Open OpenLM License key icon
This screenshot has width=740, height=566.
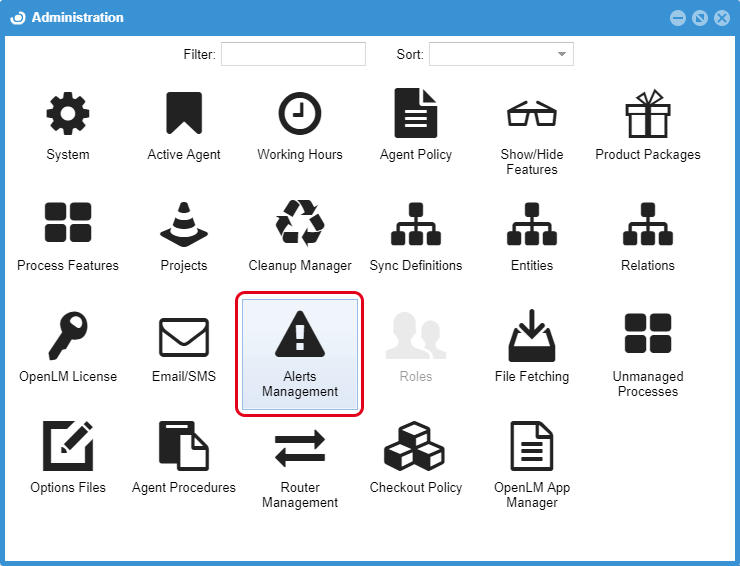pyautogui.click(x=68, y=336)
